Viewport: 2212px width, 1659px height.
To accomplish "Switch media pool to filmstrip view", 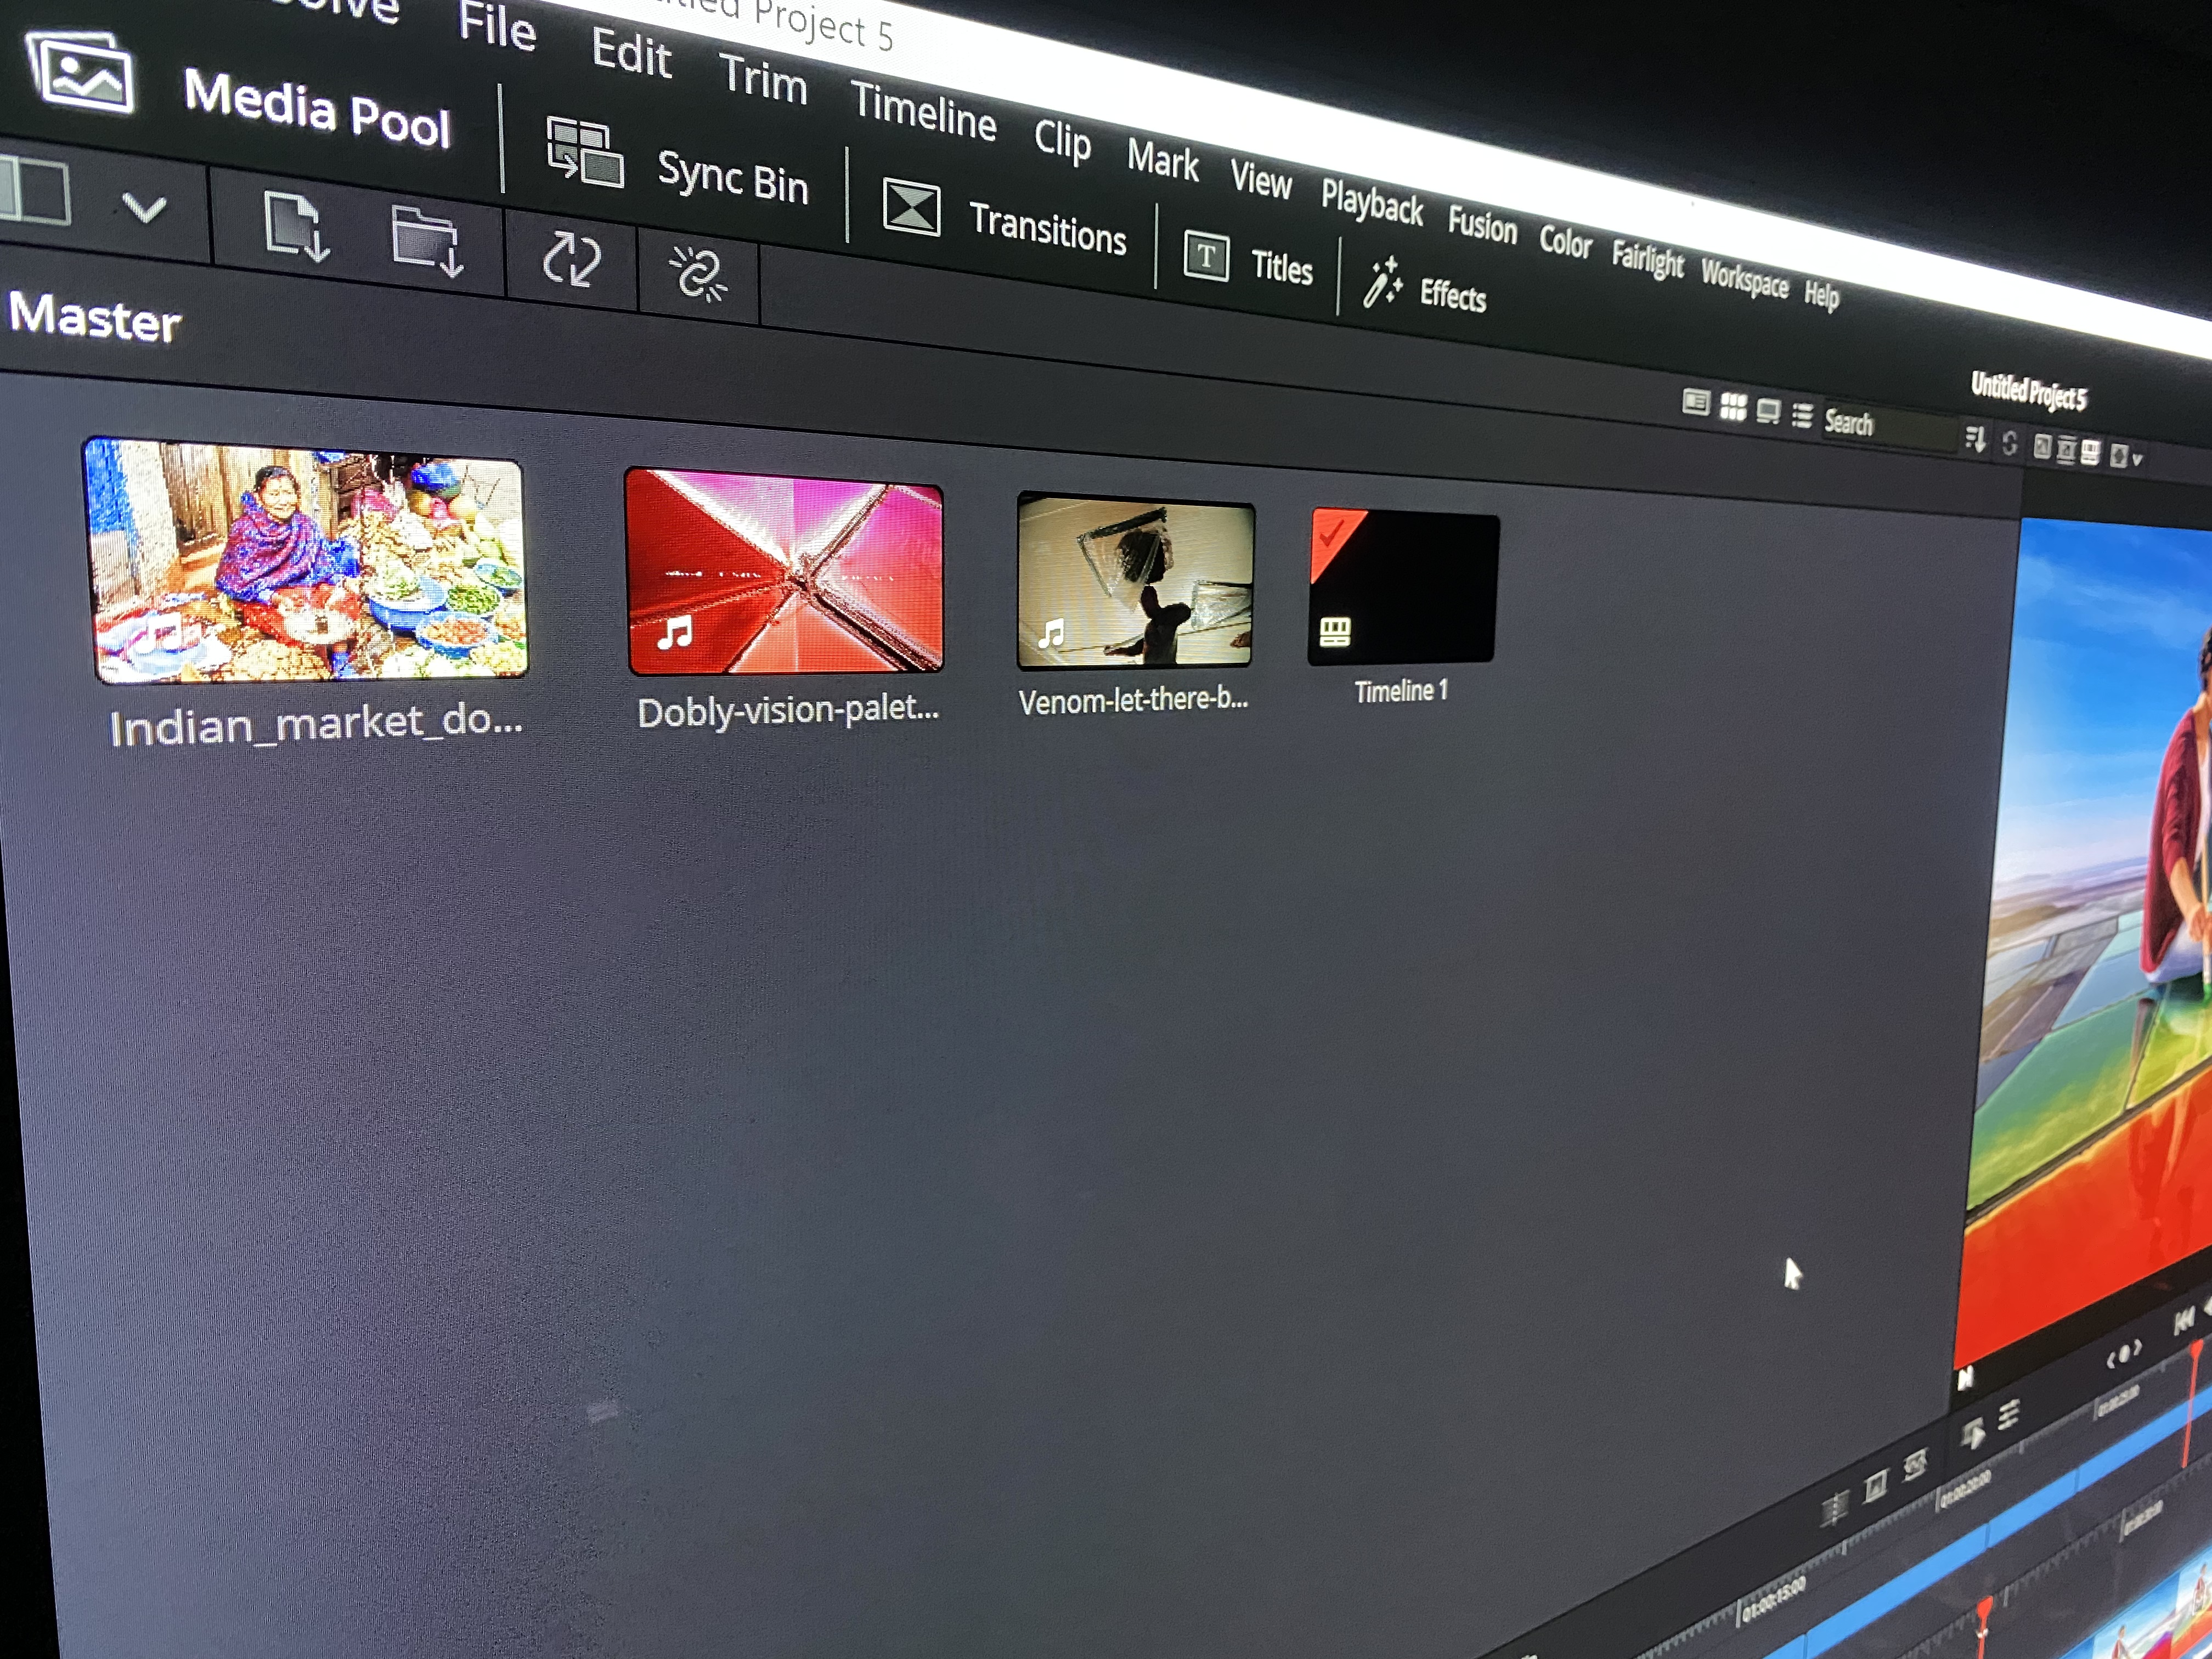I will pos(1768,411).
